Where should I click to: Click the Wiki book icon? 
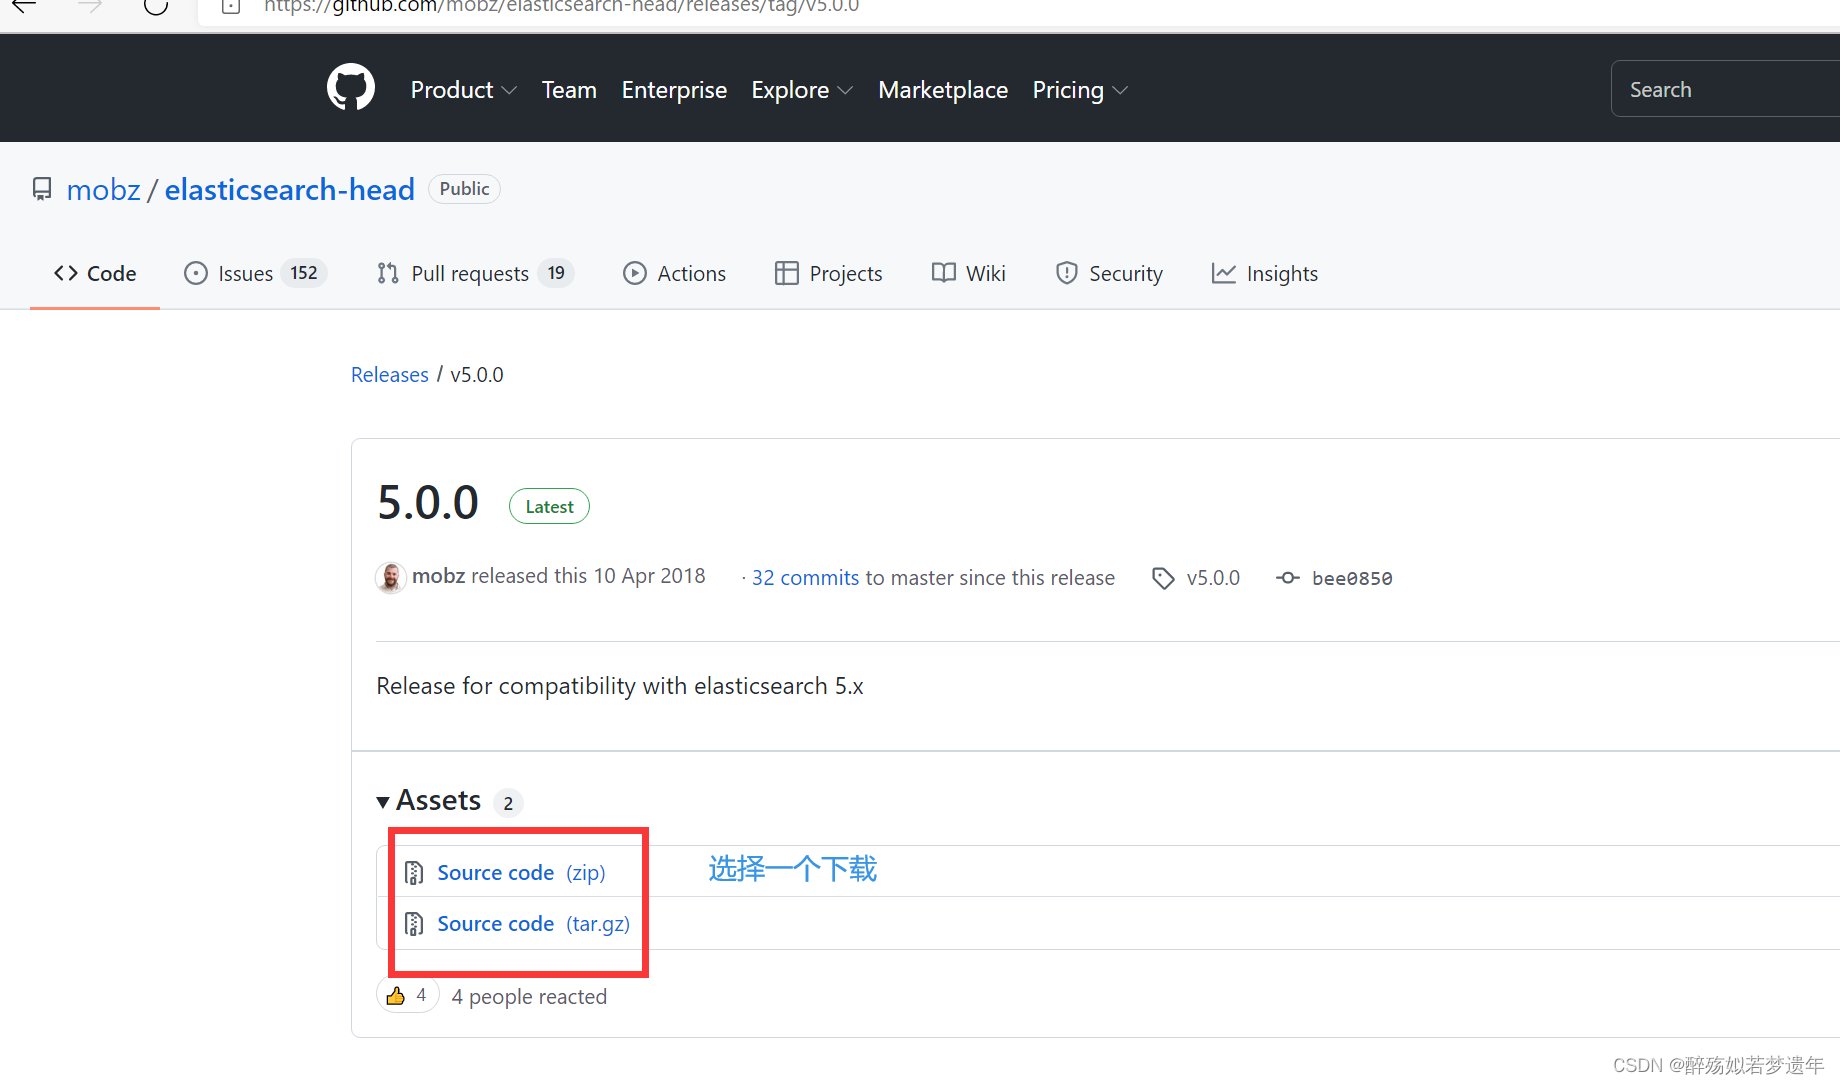(x=944, y=273)
